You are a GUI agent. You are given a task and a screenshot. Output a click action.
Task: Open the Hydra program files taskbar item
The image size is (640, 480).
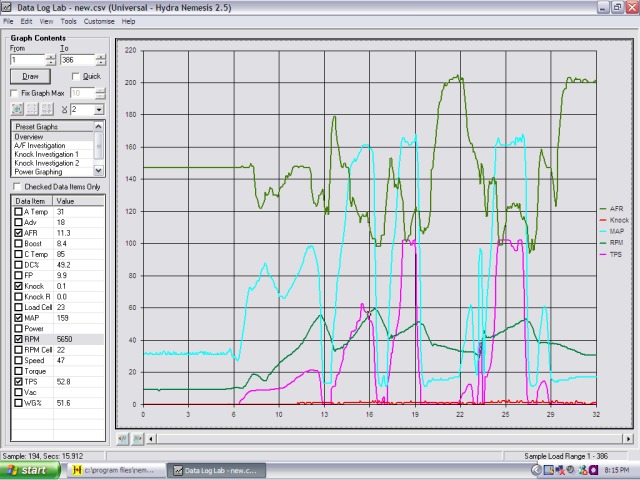(115, 470)
